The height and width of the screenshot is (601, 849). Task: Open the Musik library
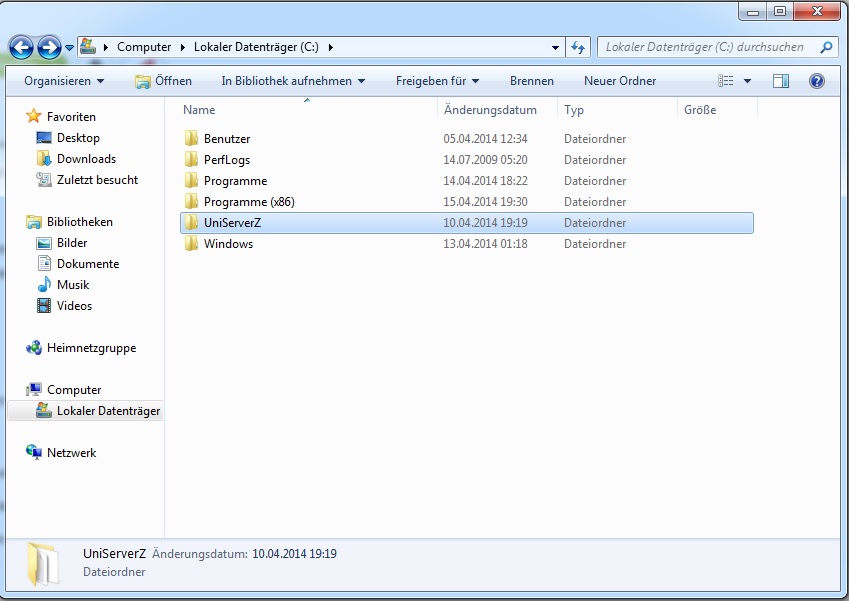click(x=73, y=285)
